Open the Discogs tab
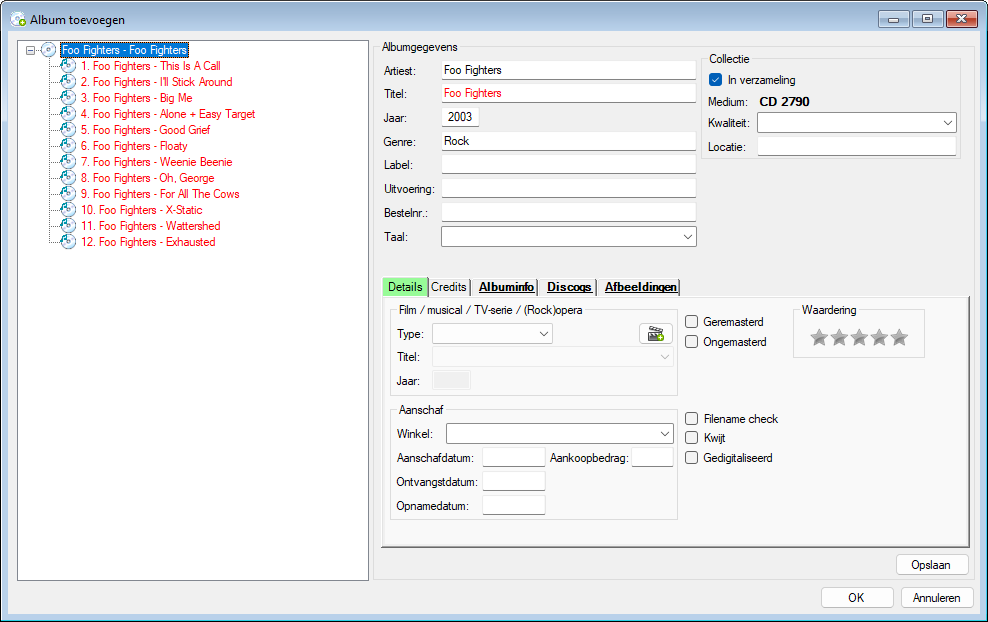Screen dimensions: 988x622 [x=569, y=287]
